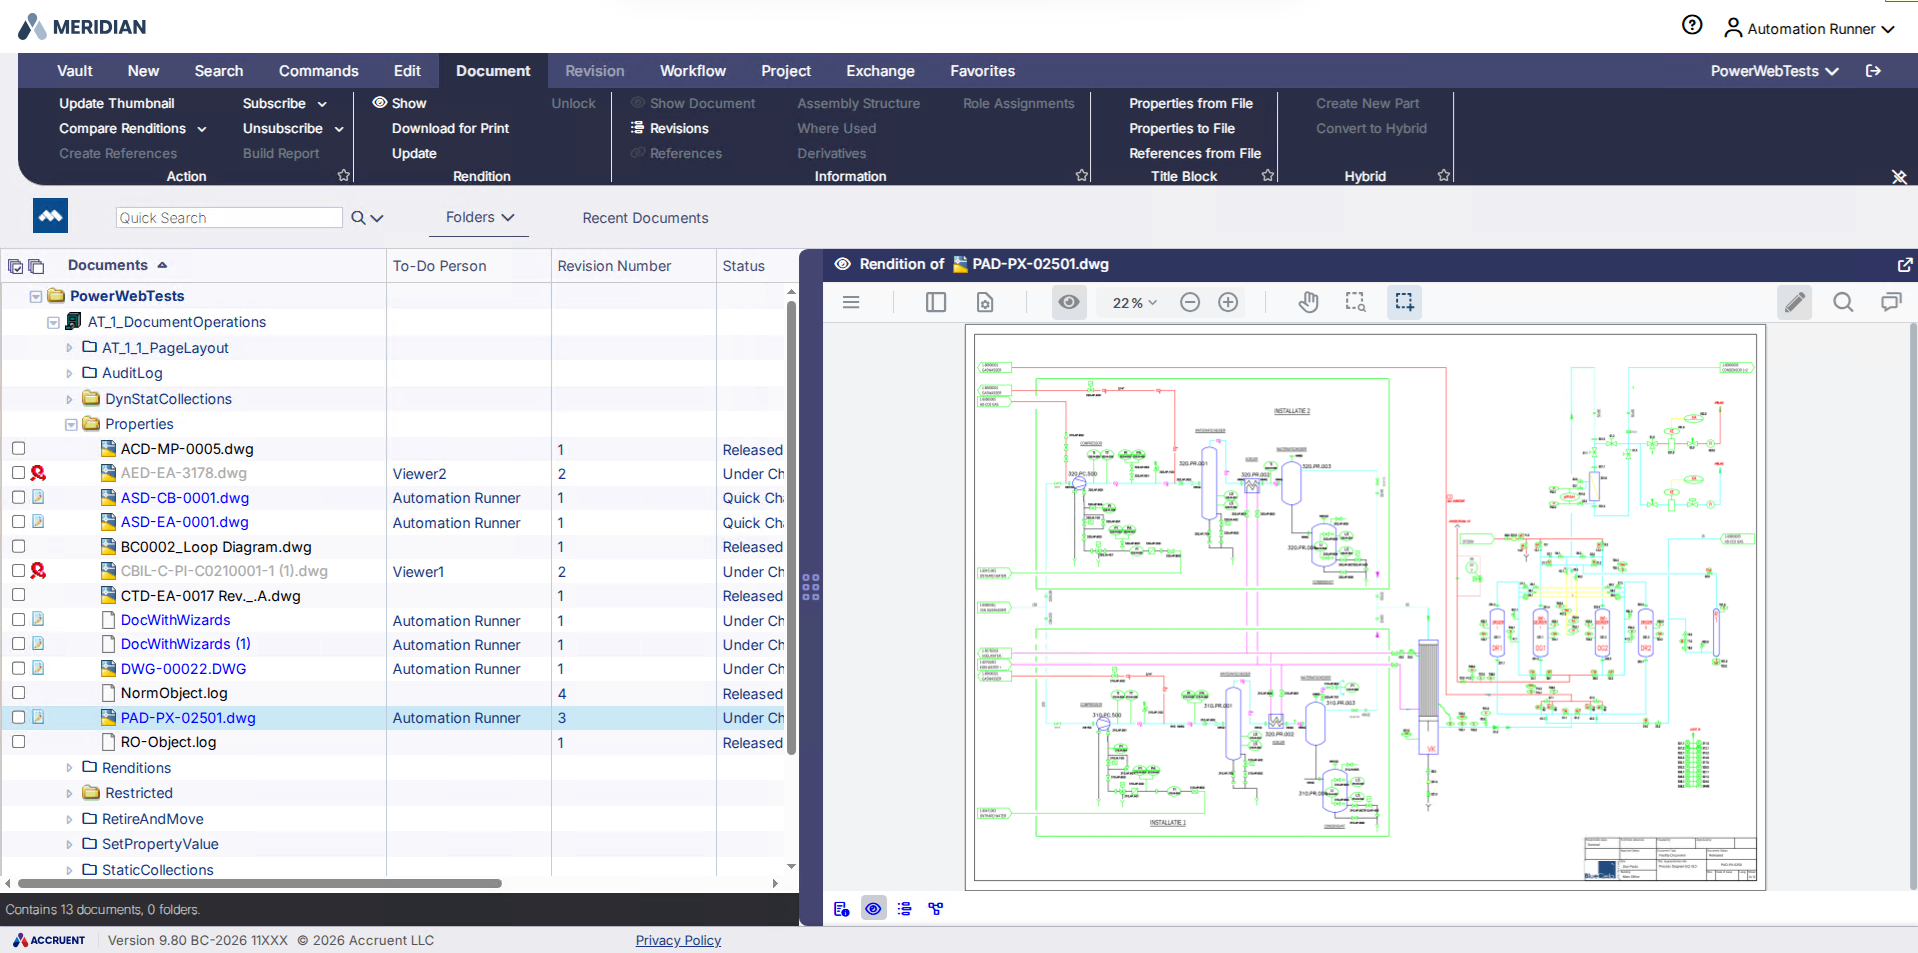Click the related structure icon below viewer
The height and width of the screenshot is (953, 1918).
tap(936, 909)
